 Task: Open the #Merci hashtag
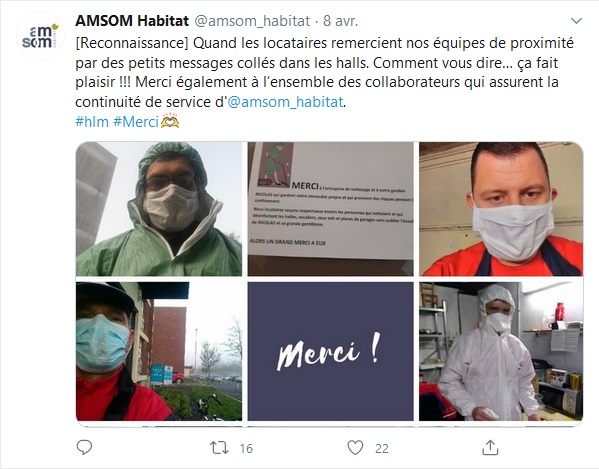click(136, 122)
